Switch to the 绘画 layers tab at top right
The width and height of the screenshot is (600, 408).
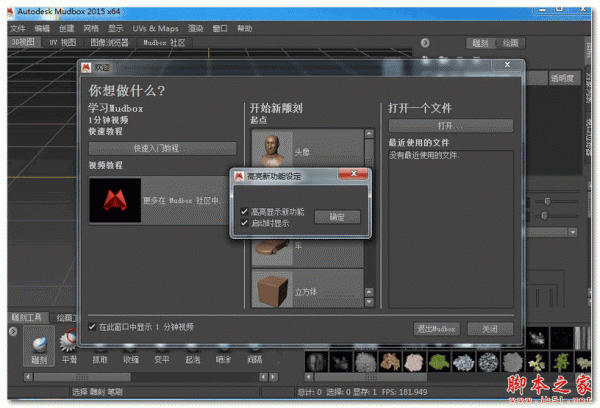pos(510,43)
